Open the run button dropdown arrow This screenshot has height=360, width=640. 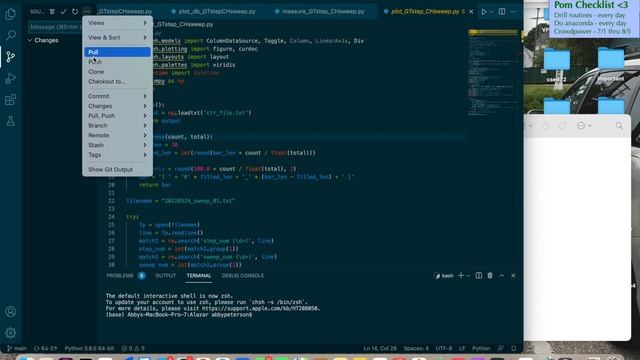click(491, 11)
